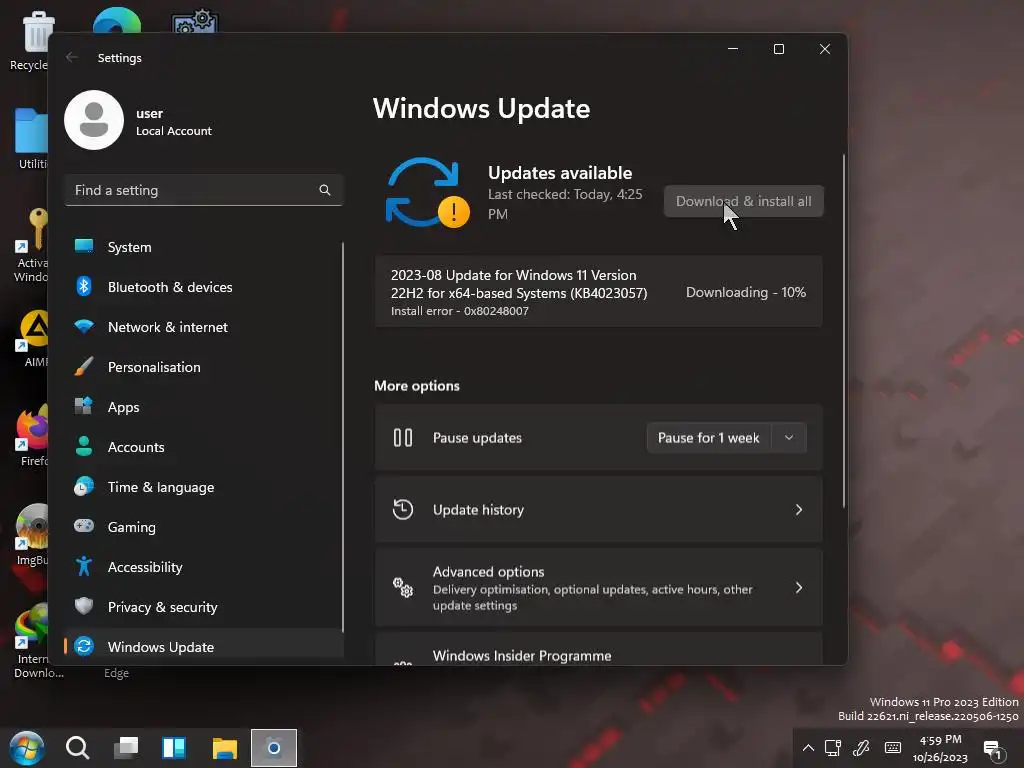
Task: Click the Gaming controller icon
Action: tap(84, 526)
